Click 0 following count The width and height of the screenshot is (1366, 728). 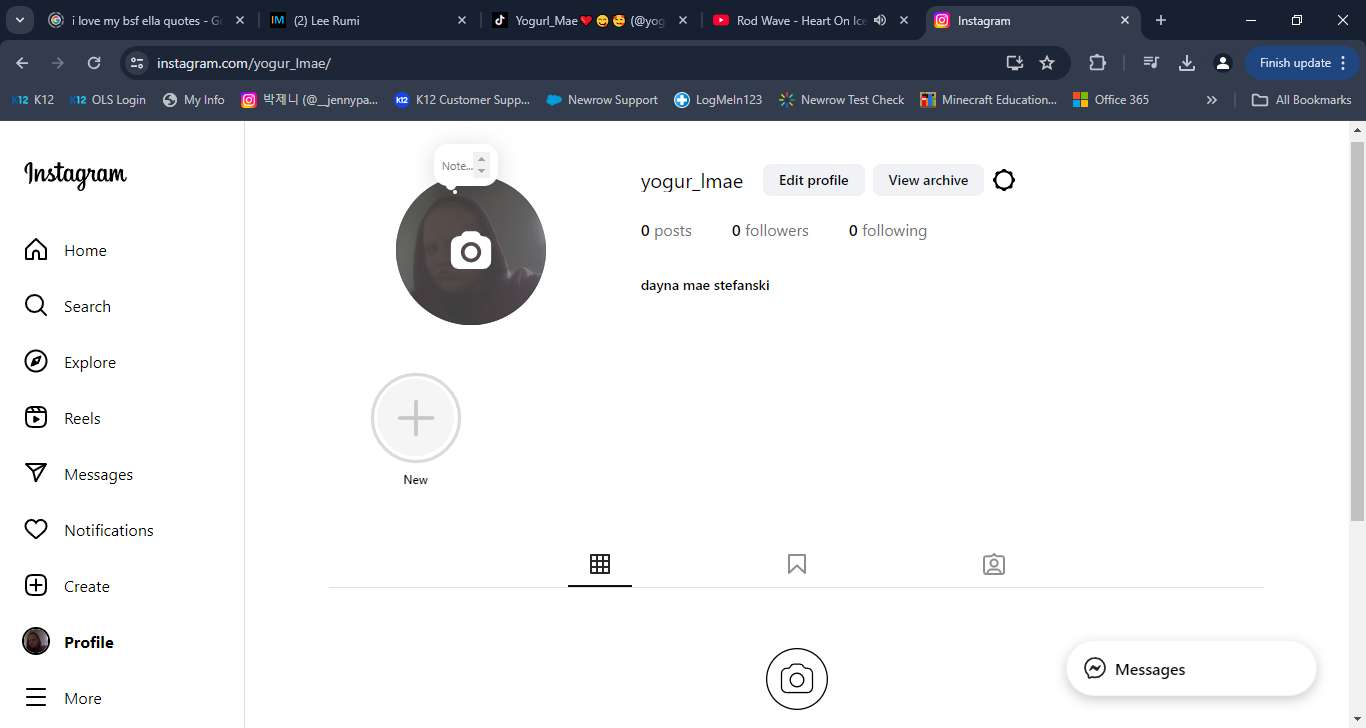(888, 230)
